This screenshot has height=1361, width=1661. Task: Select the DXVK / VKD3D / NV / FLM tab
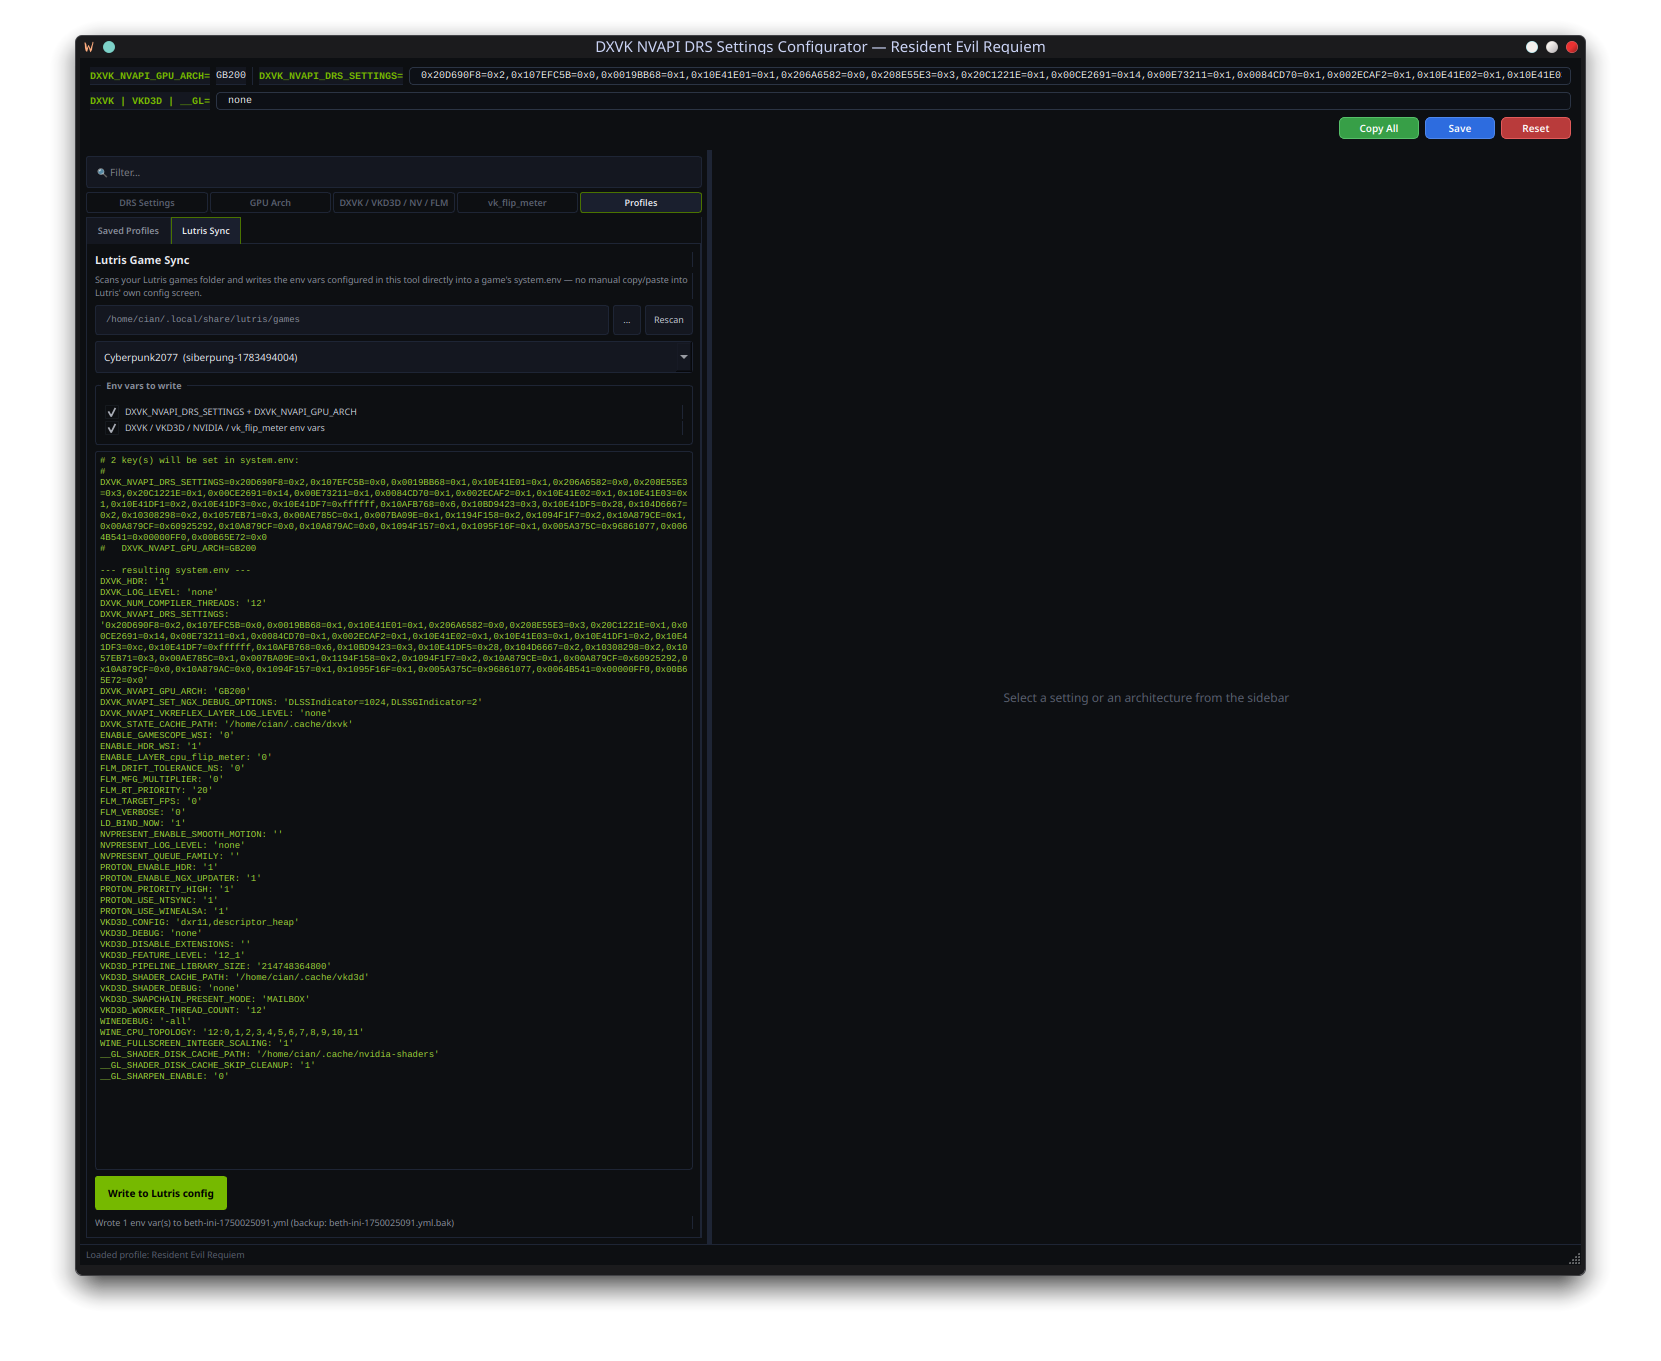[394, 203]
